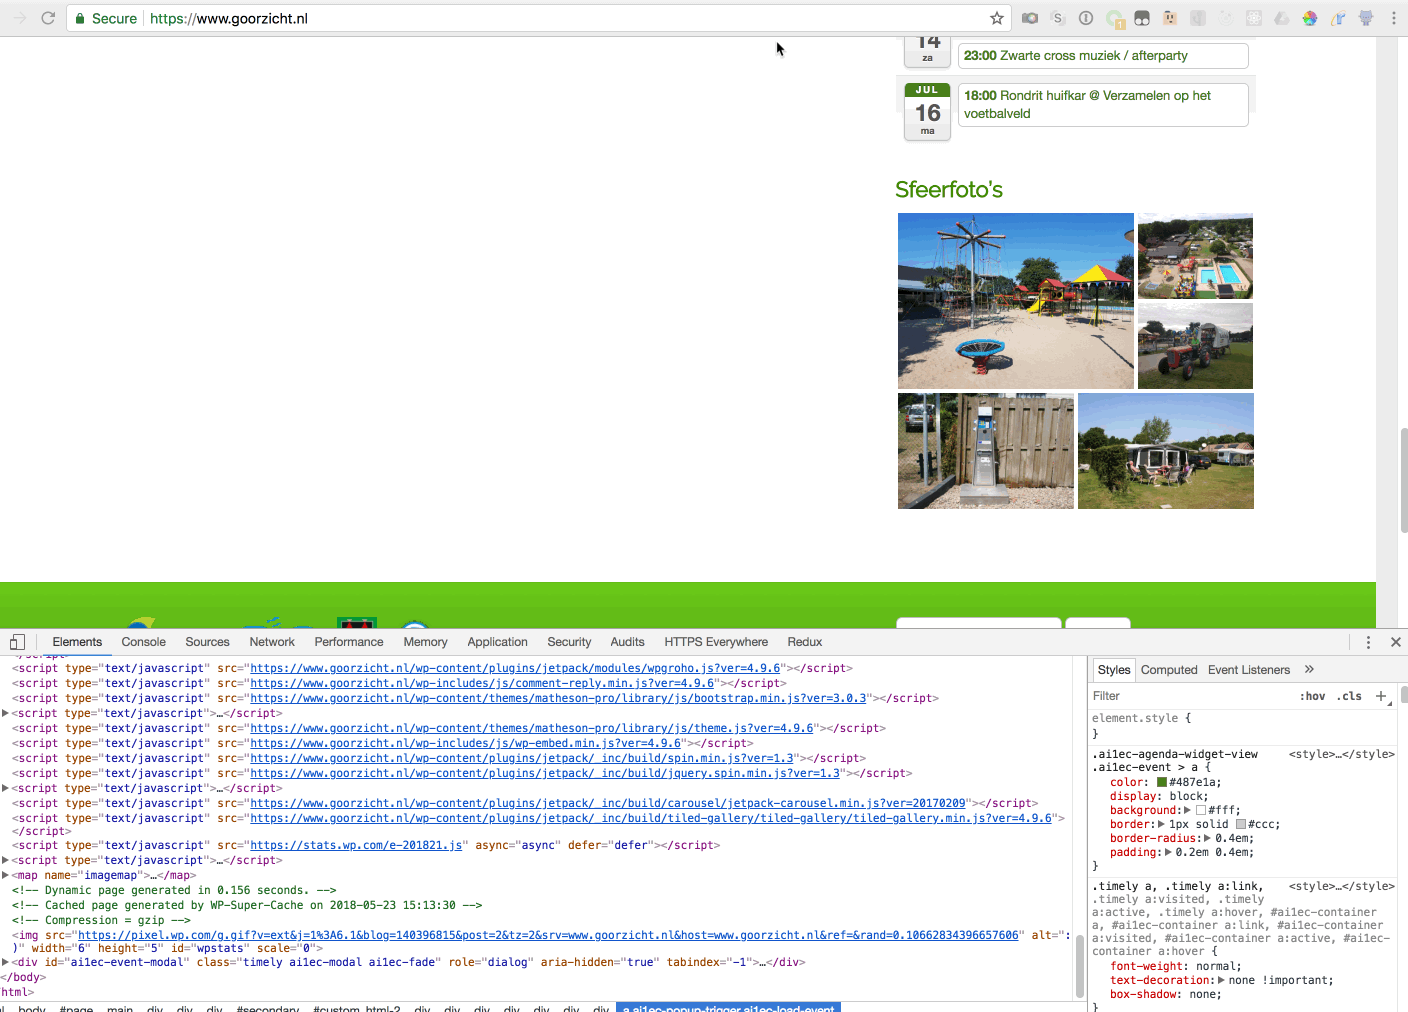Click the #fff background color swatch
1408x1012 pixels.
(1201, 810)
